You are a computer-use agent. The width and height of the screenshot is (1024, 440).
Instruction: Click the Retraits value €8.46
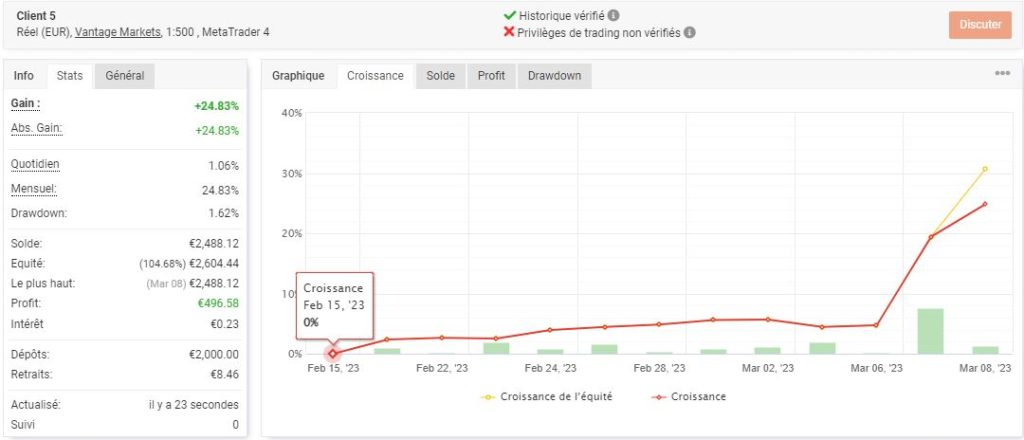pyautogui.click(x=226, y=375)
